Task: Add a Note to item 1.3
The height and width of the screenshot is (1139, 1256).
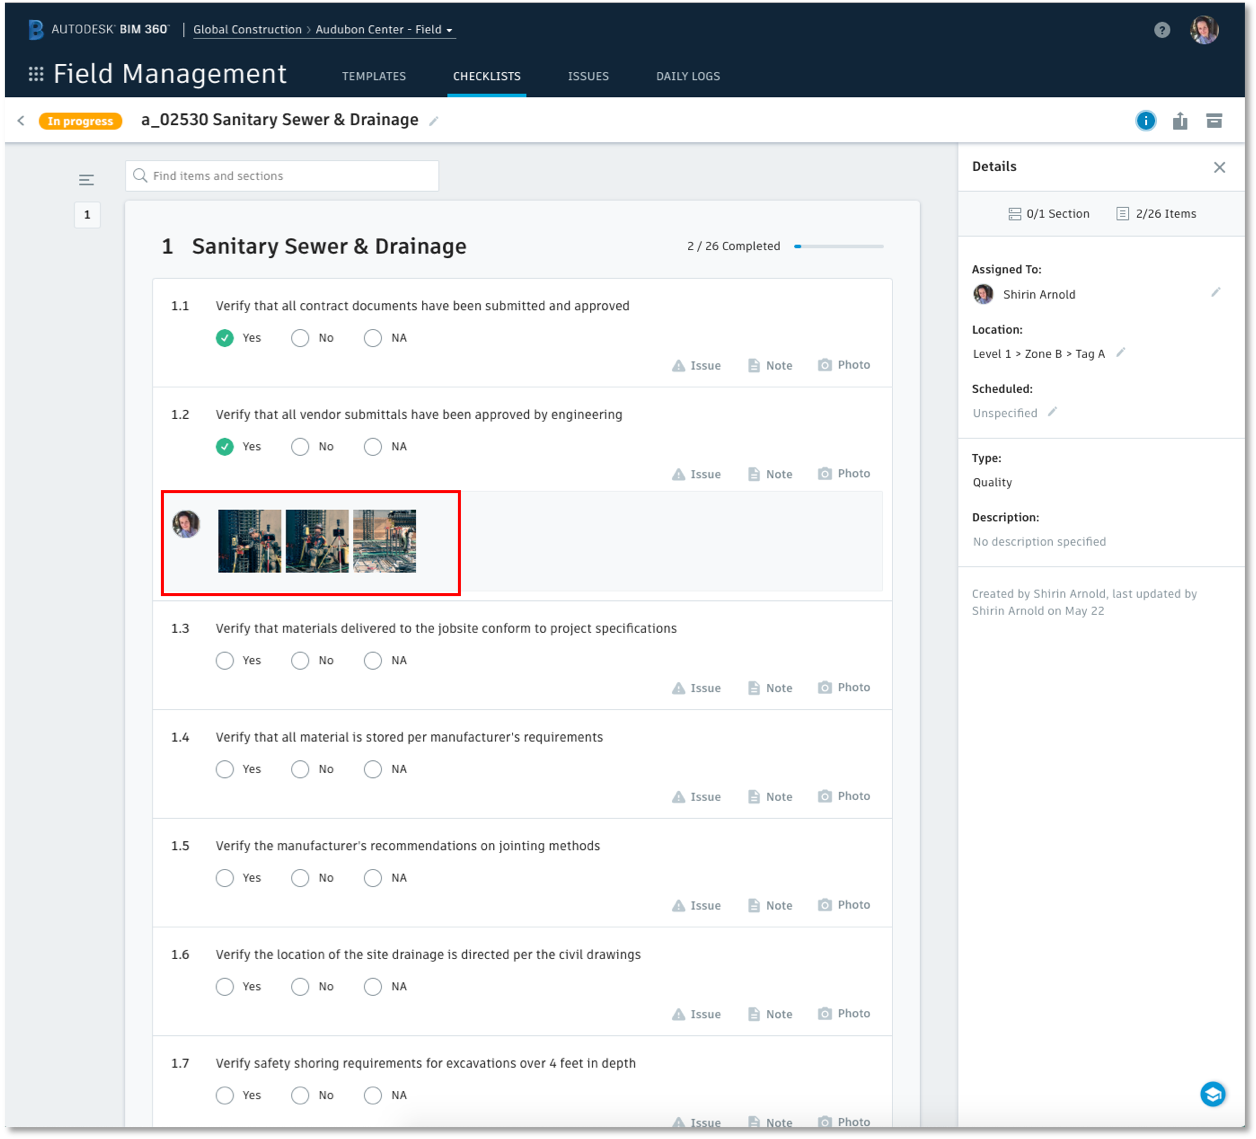Action: click(770, 688)
